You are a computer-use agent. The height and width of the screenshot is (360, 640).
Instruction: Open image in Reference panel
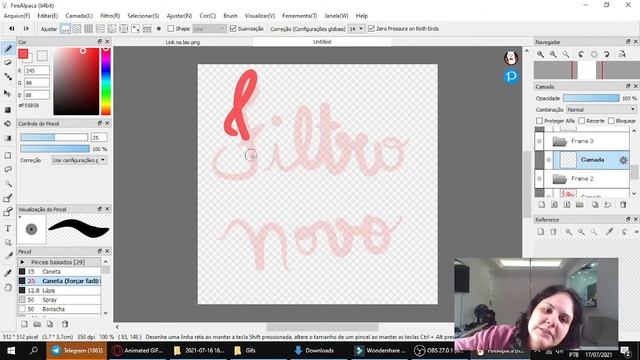pos(540,232)
